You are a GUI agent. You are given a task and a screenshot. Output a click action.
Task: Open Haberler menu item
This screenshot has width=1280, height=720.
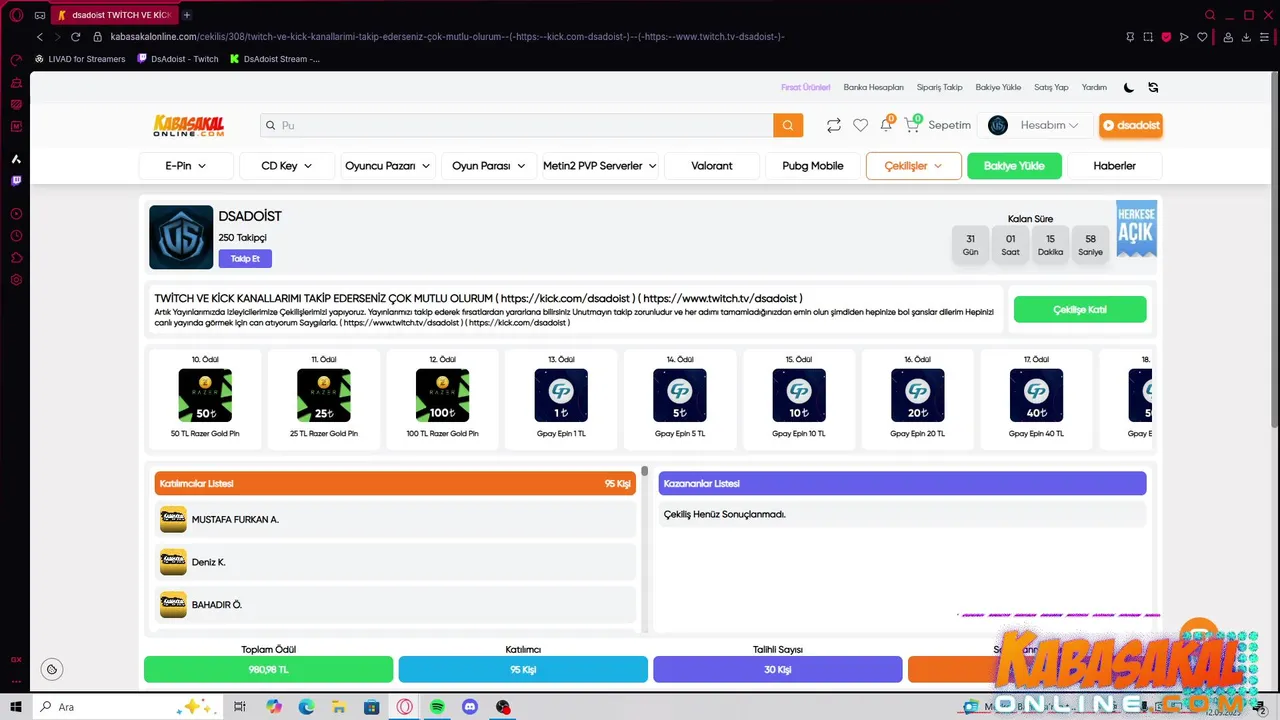click(1115, 166)
